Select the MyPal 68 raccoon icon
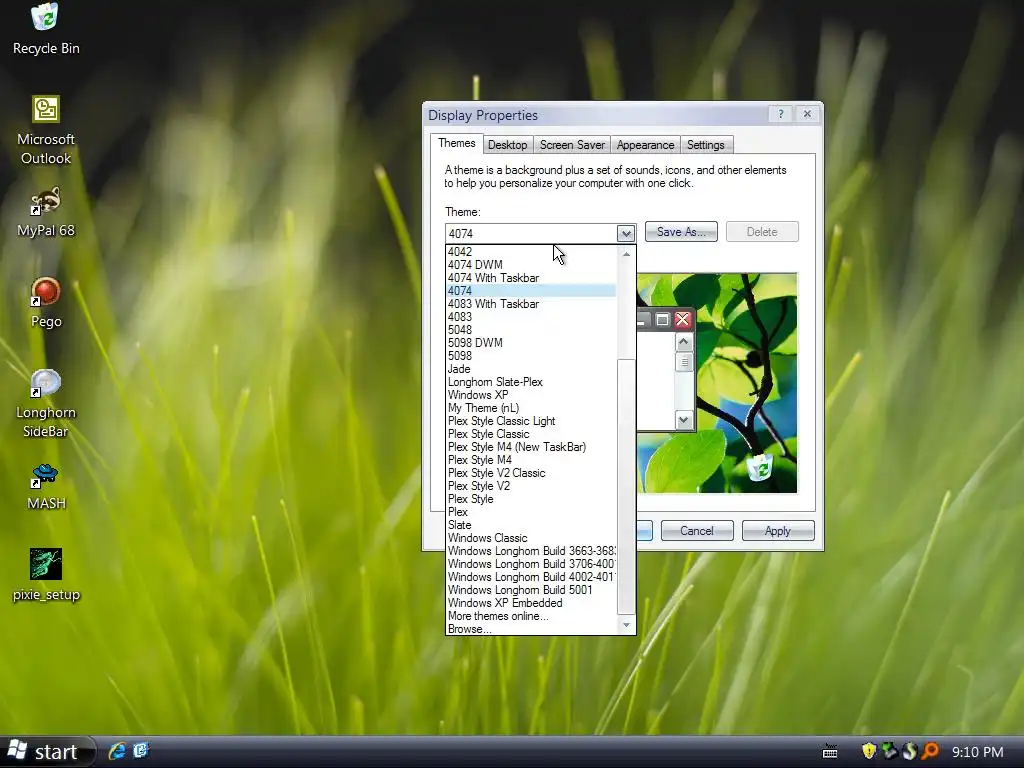 46,202
